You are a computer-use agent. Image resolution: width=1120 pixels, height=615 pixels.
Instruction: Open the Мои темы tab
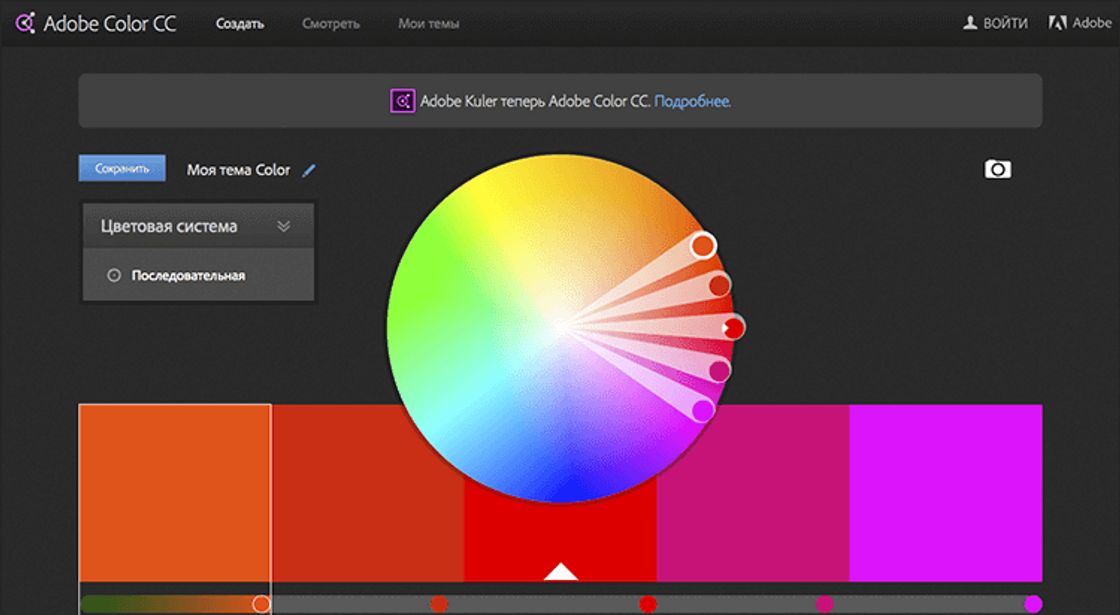click(429, 24)
